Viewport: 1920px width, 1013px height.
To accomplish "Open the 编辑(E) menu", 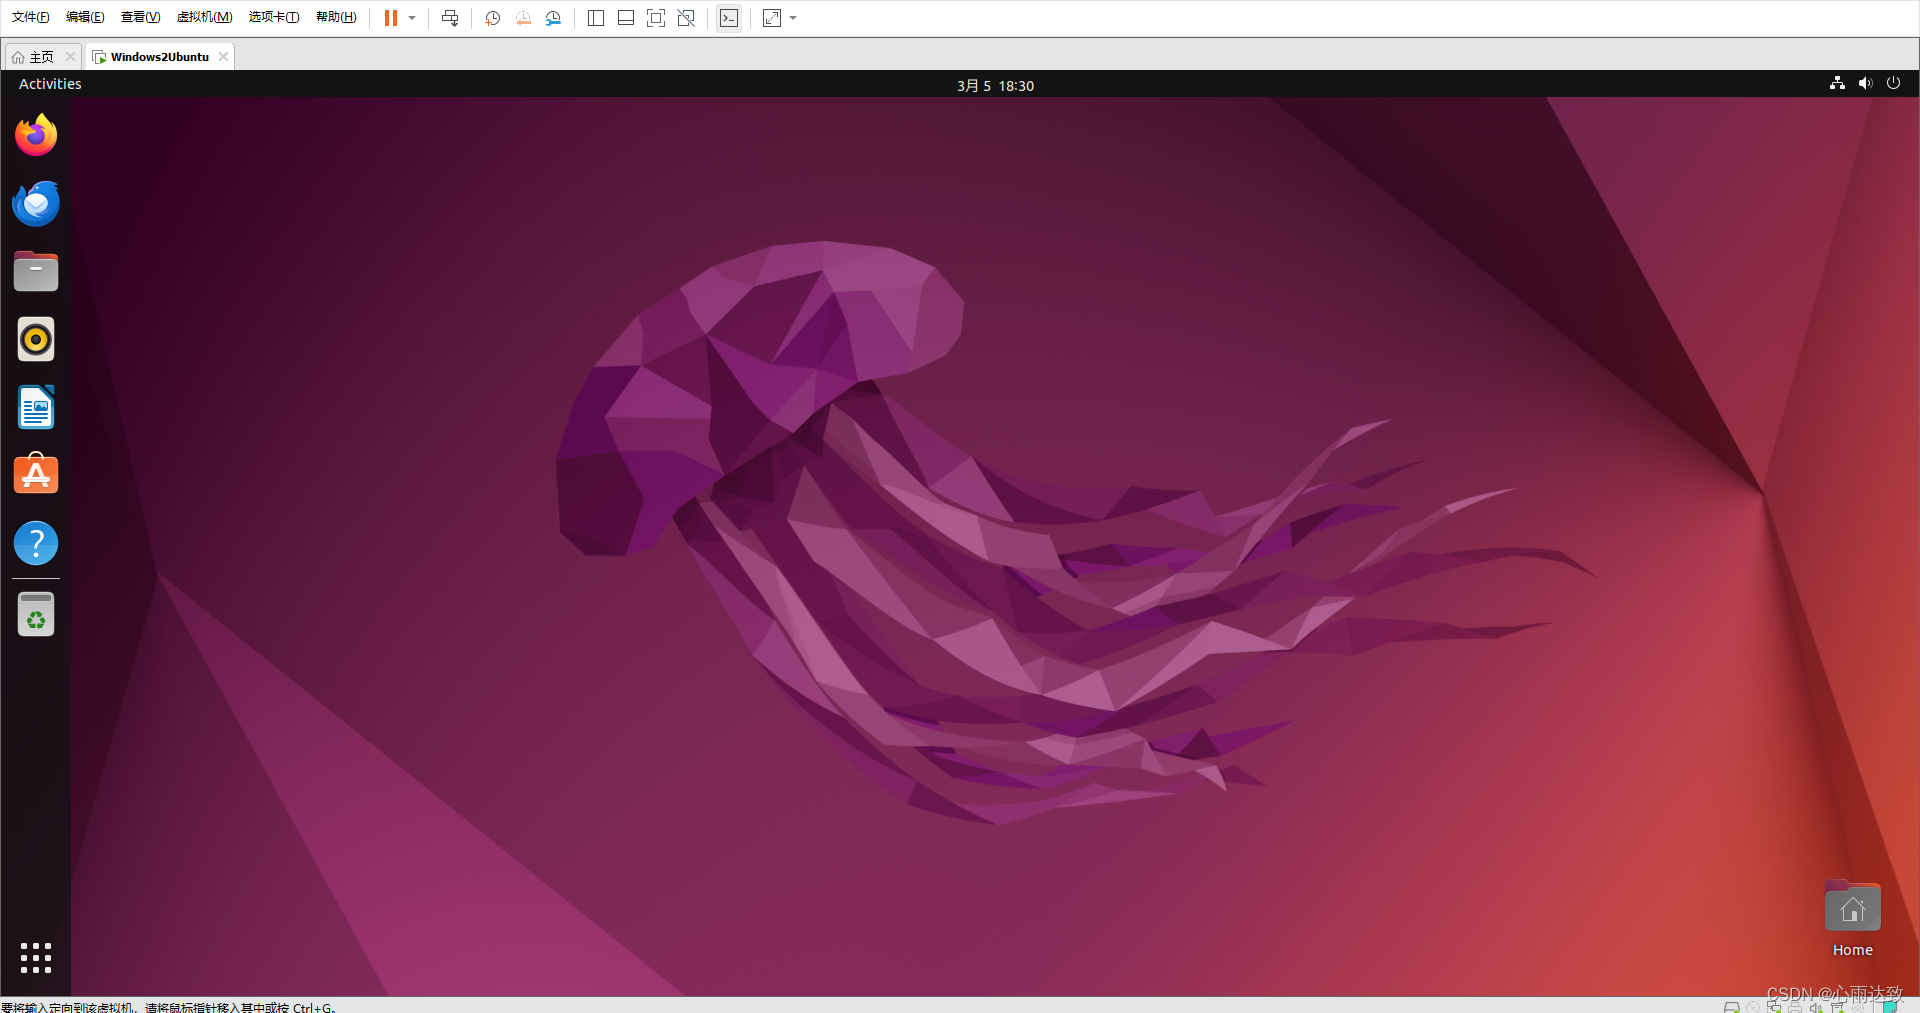I will coord(85,17).
